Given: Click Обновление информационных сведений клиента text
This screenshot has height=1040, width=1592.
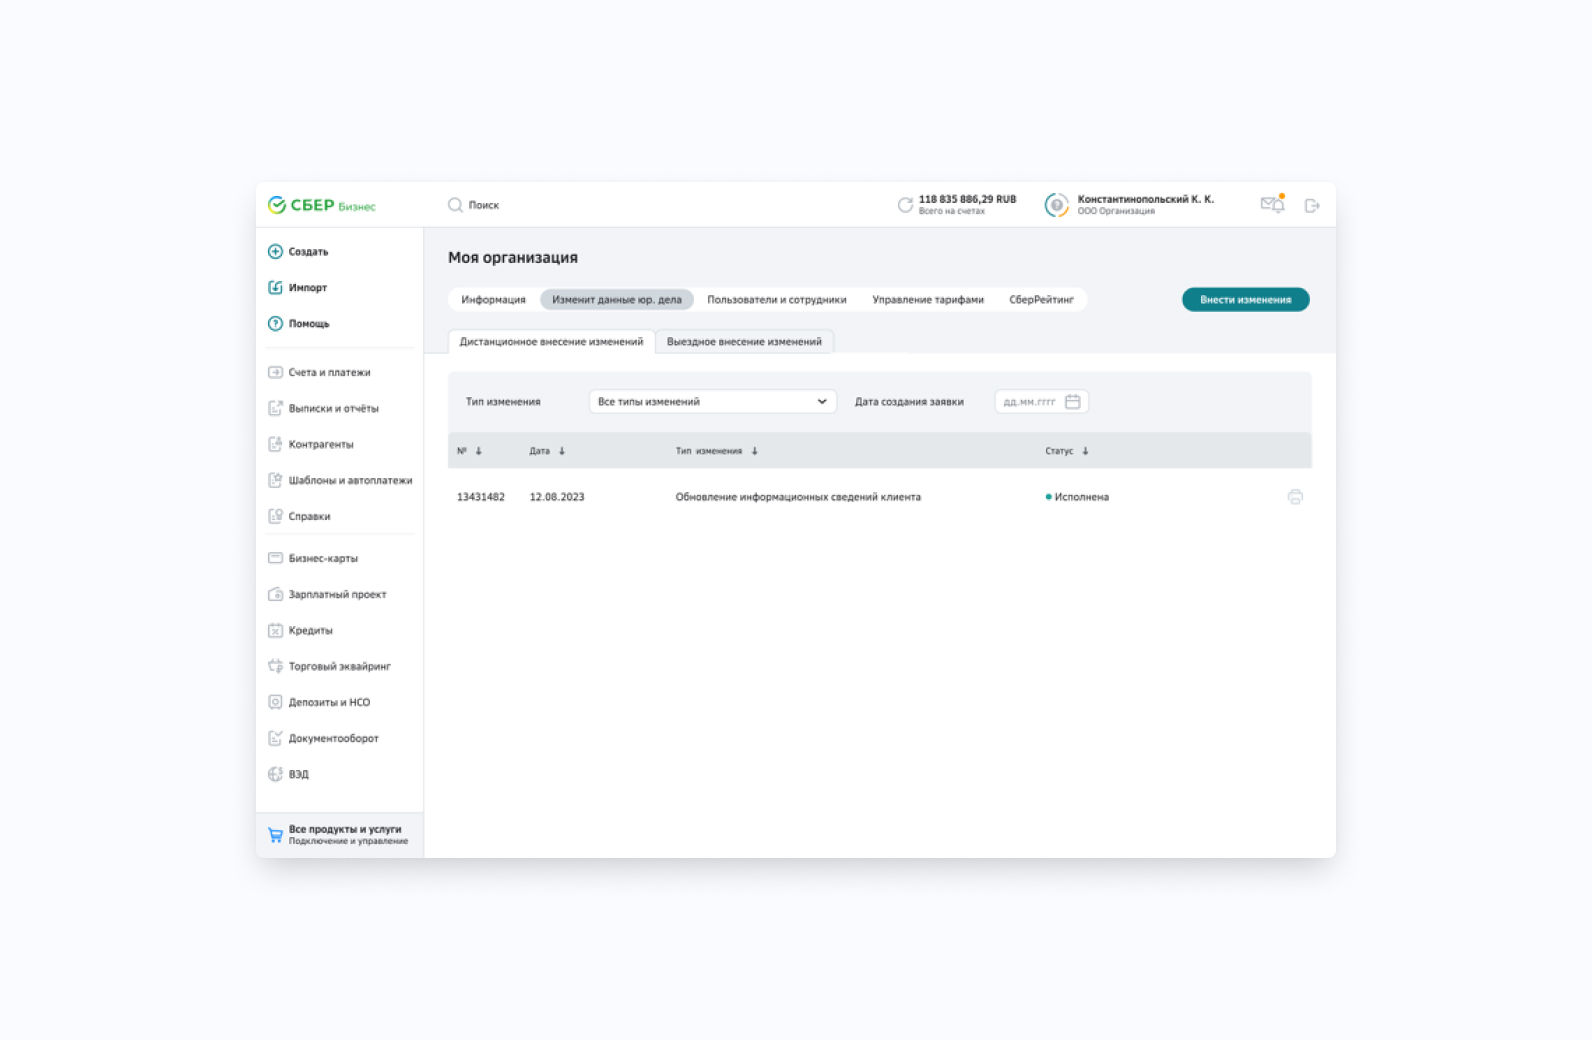Looking at the screenshot, I should click(x=798, y=497).
